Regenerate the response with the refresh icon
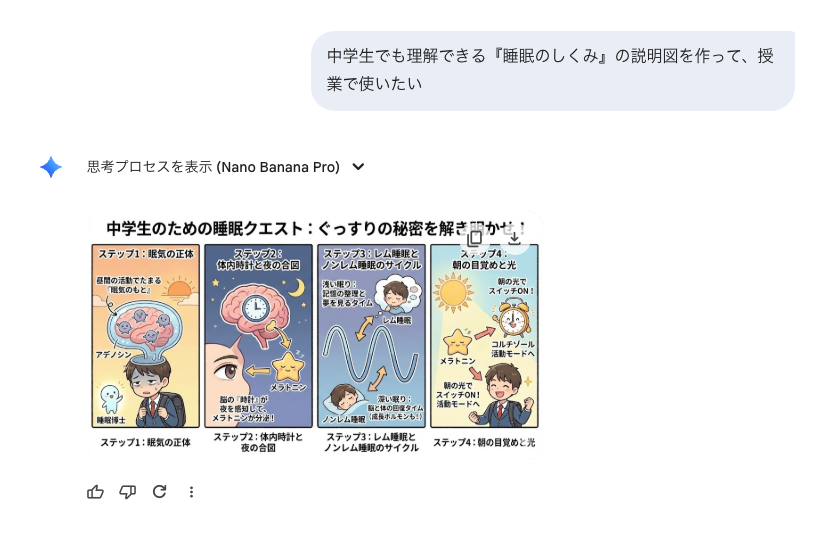This screenshot has height=533, width=836. [159, 491]
